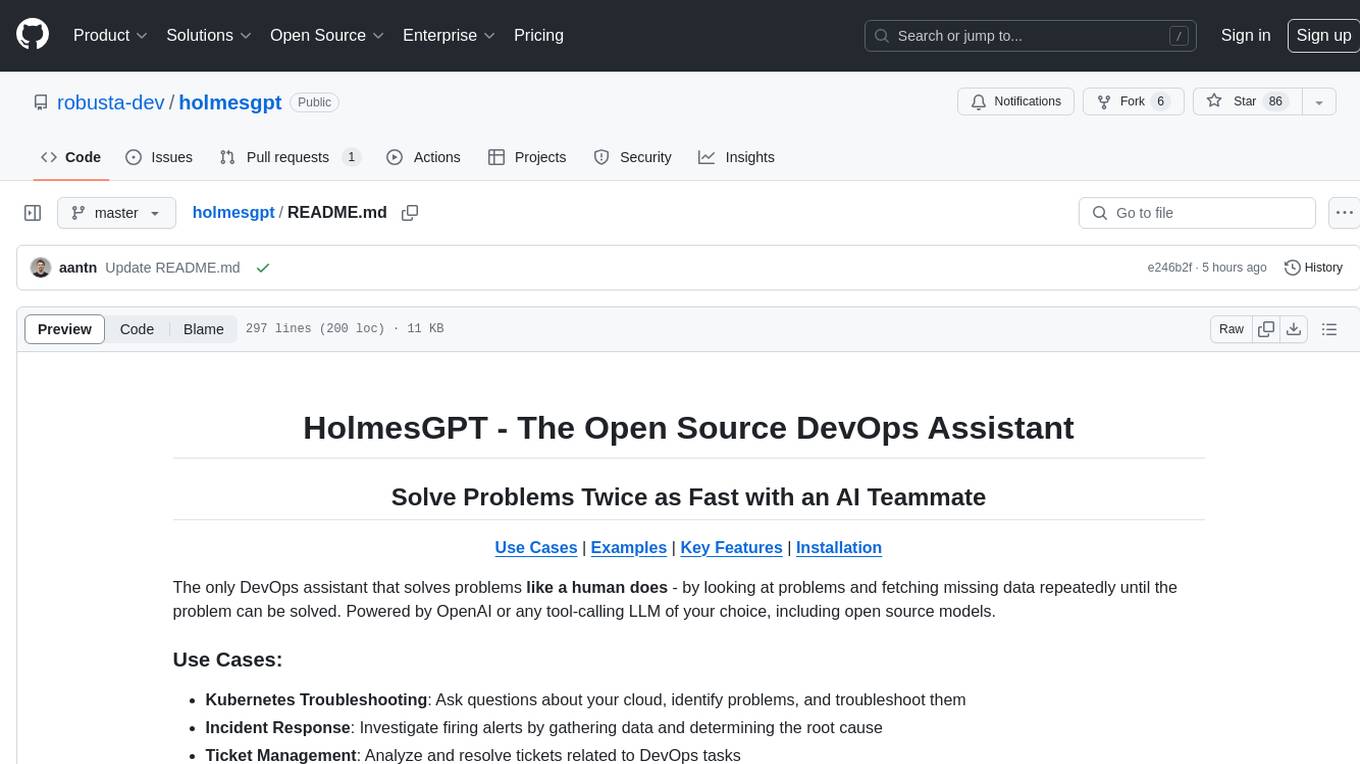
Task: Switch to the Issues tab
Action: point(159,157)
